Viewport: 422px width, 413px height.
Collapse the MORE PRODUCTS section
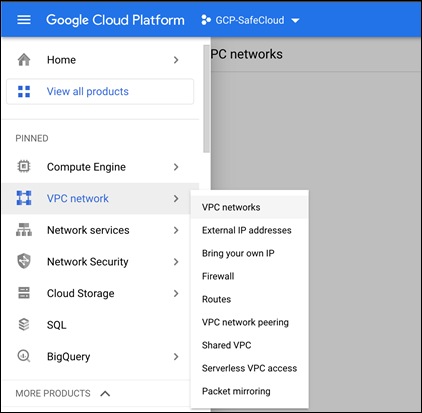point(105,394)
